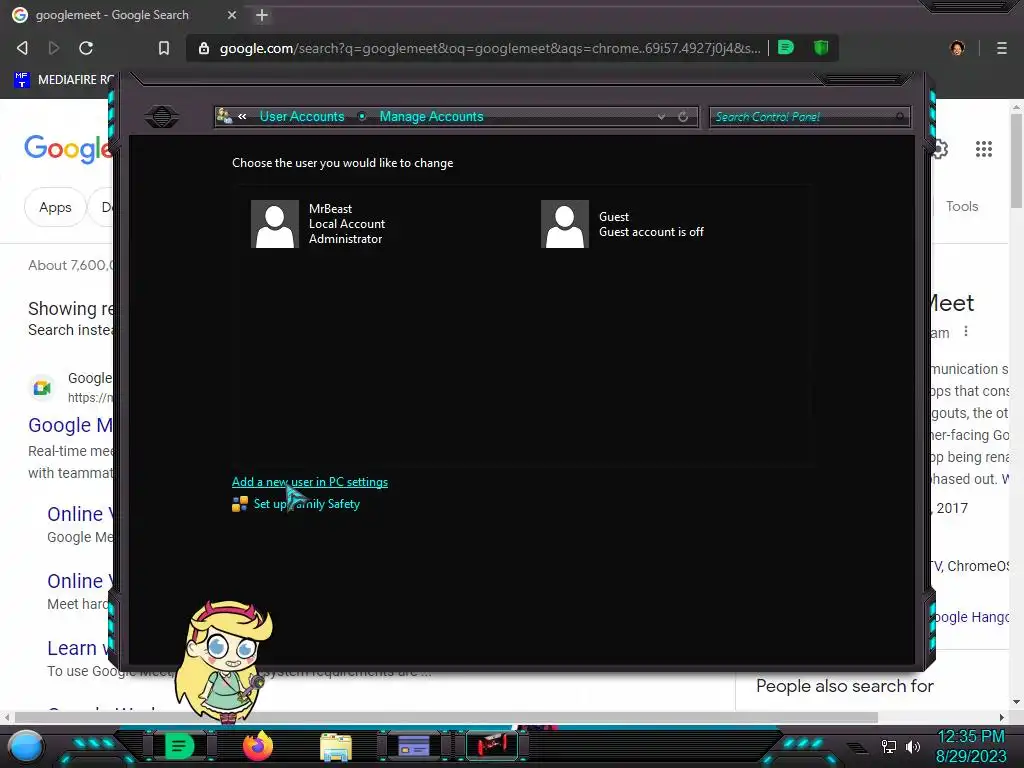
Task: Click the cartoon character desktop mascot
Action: pyautogui.click(x=222, y=661)
